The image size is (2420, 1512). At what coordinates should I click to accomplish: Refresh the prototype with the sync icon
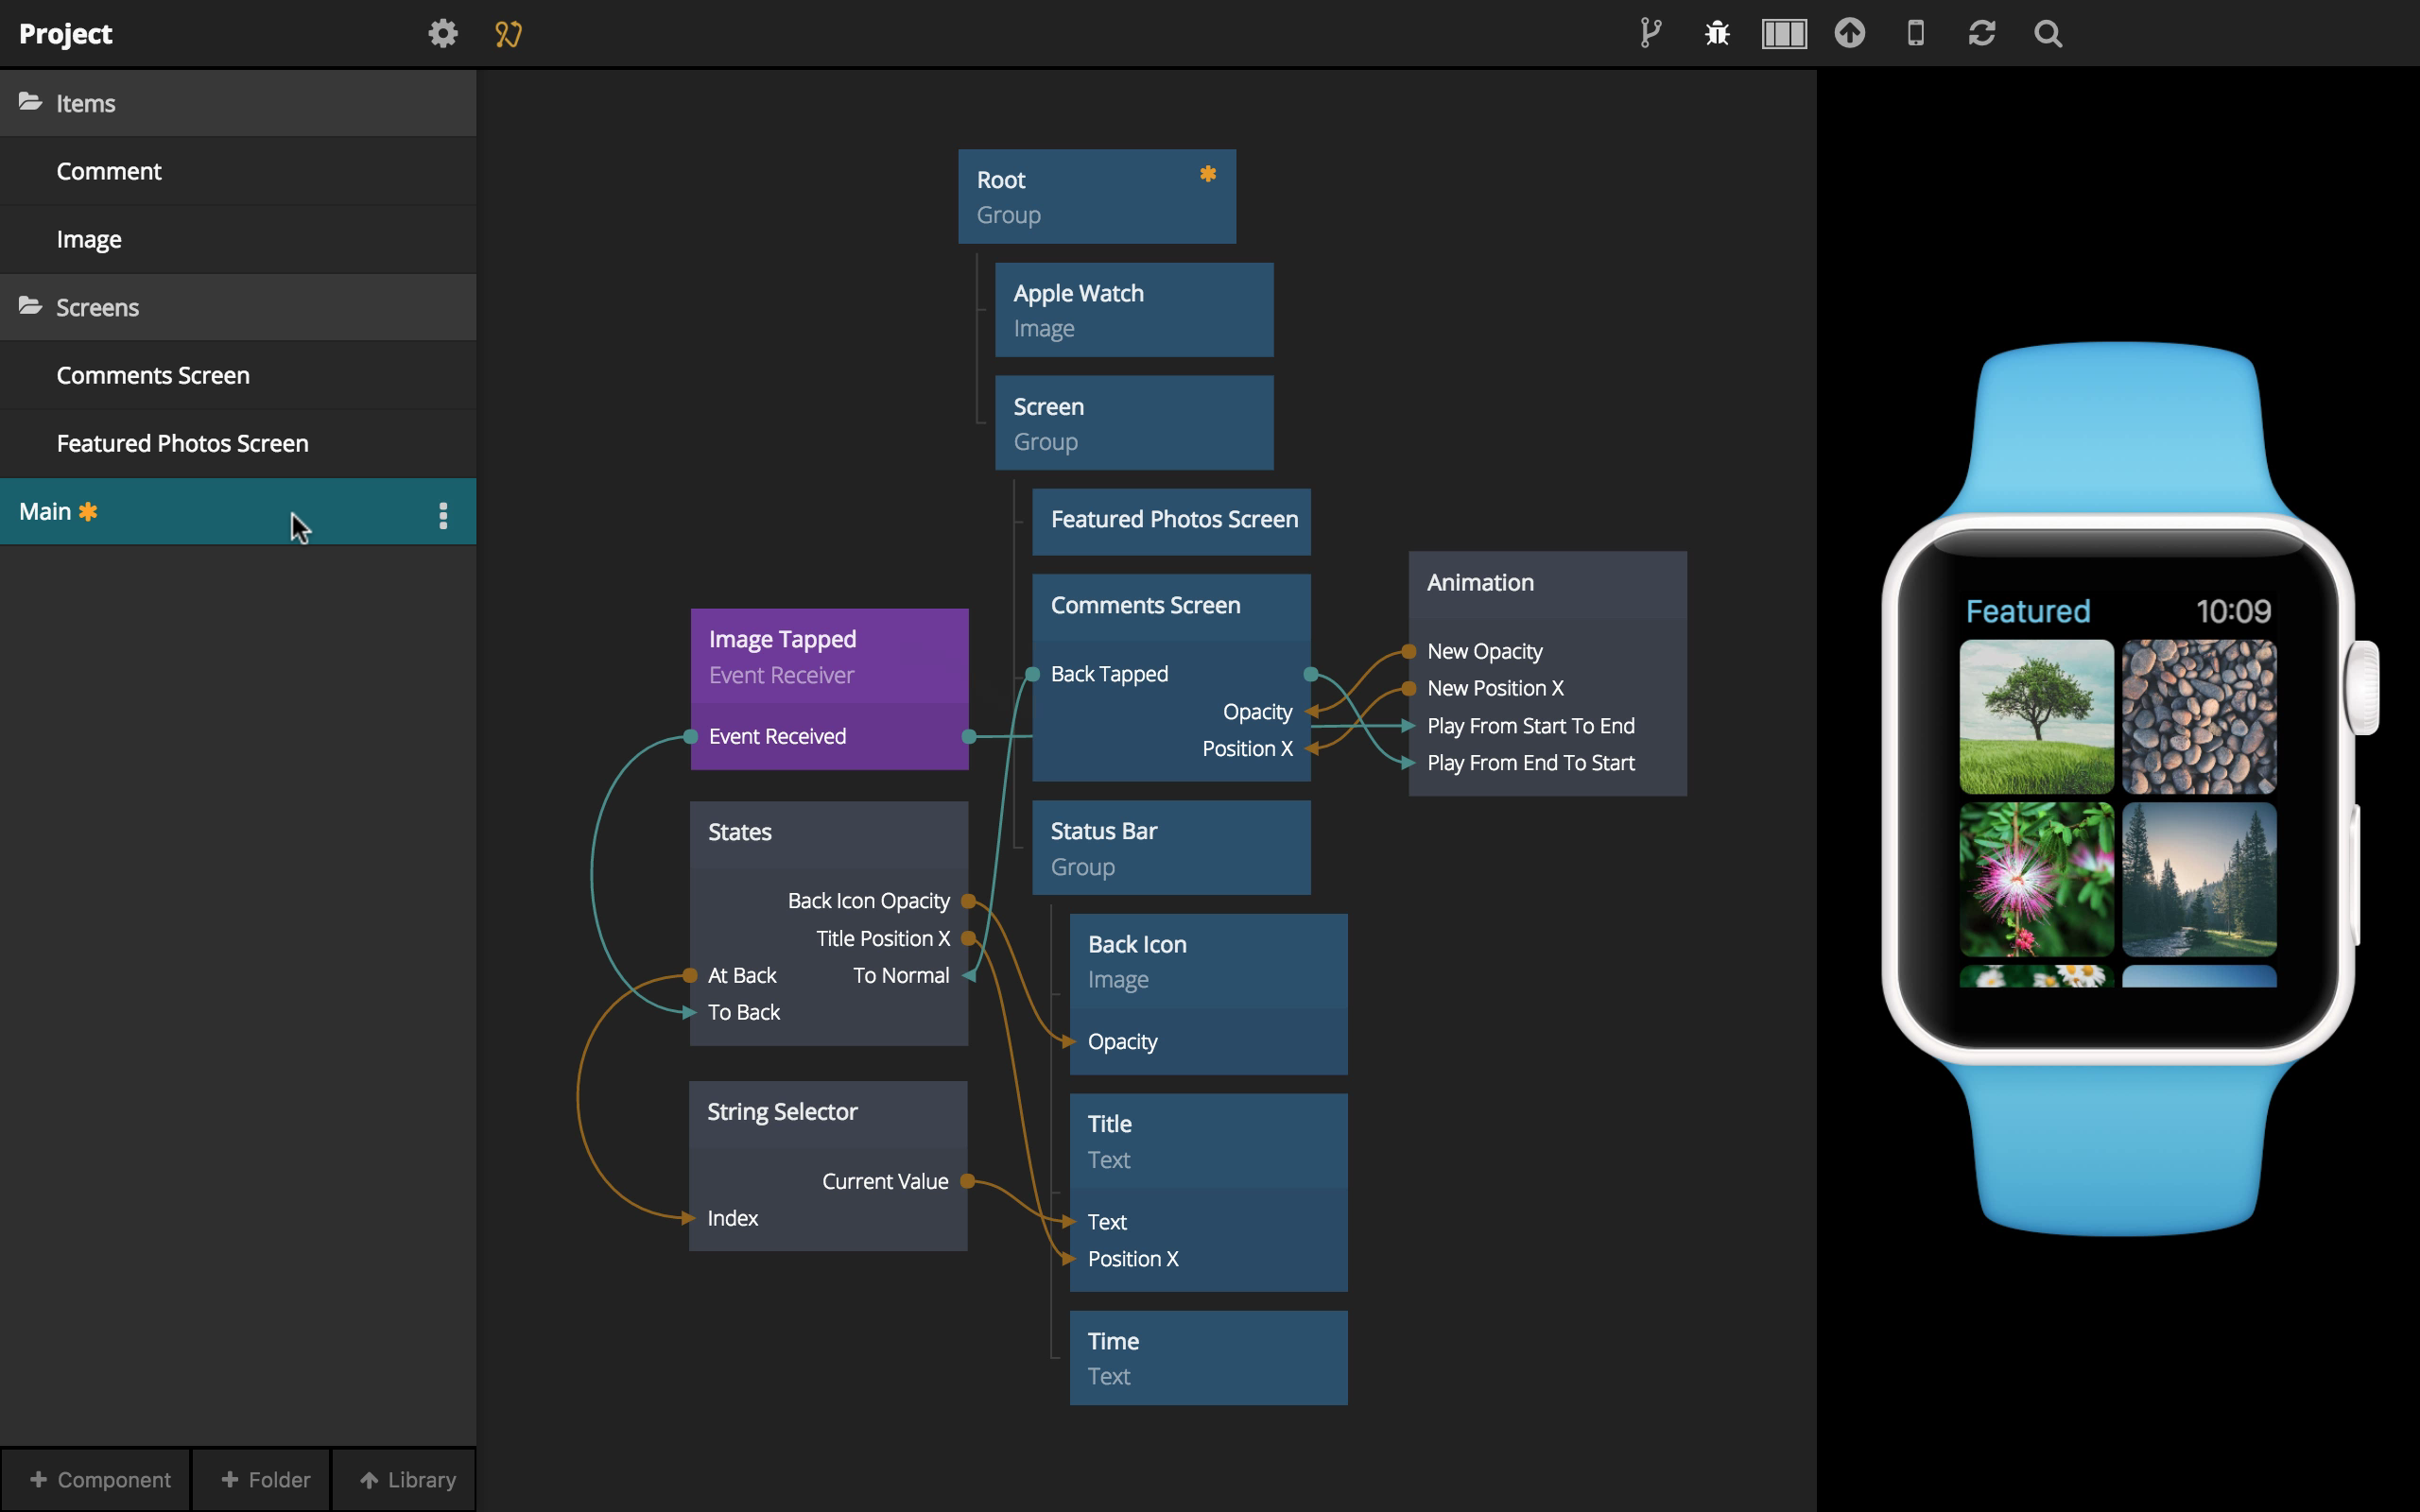tap(1982, 33)
